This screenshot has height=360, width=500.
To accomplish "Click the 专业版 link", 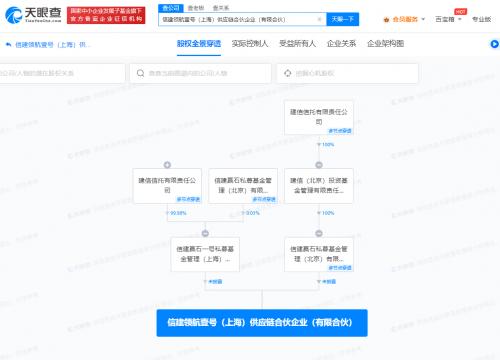I will [x=482, y=19].
